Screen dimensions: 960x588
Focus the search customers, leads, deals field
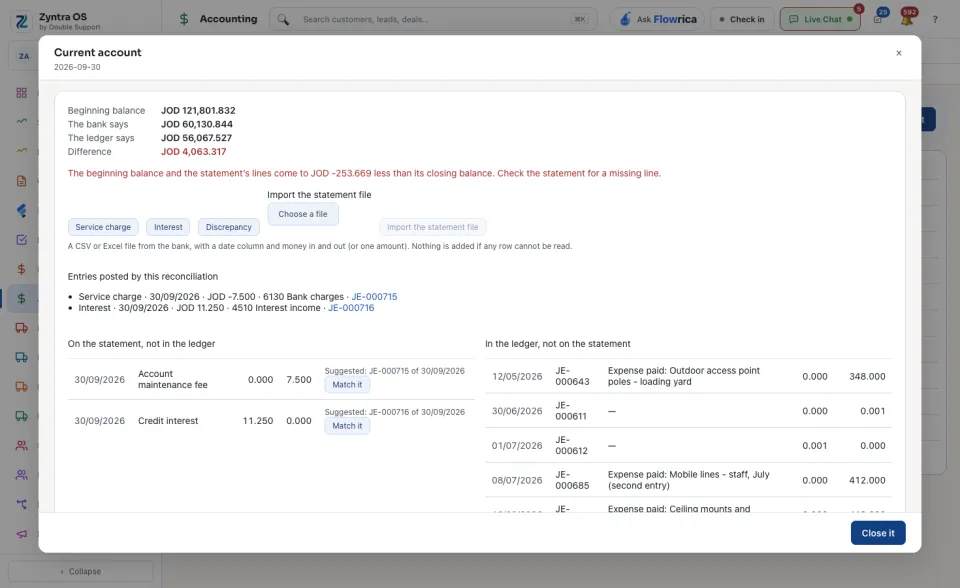(x=433, y=20)
